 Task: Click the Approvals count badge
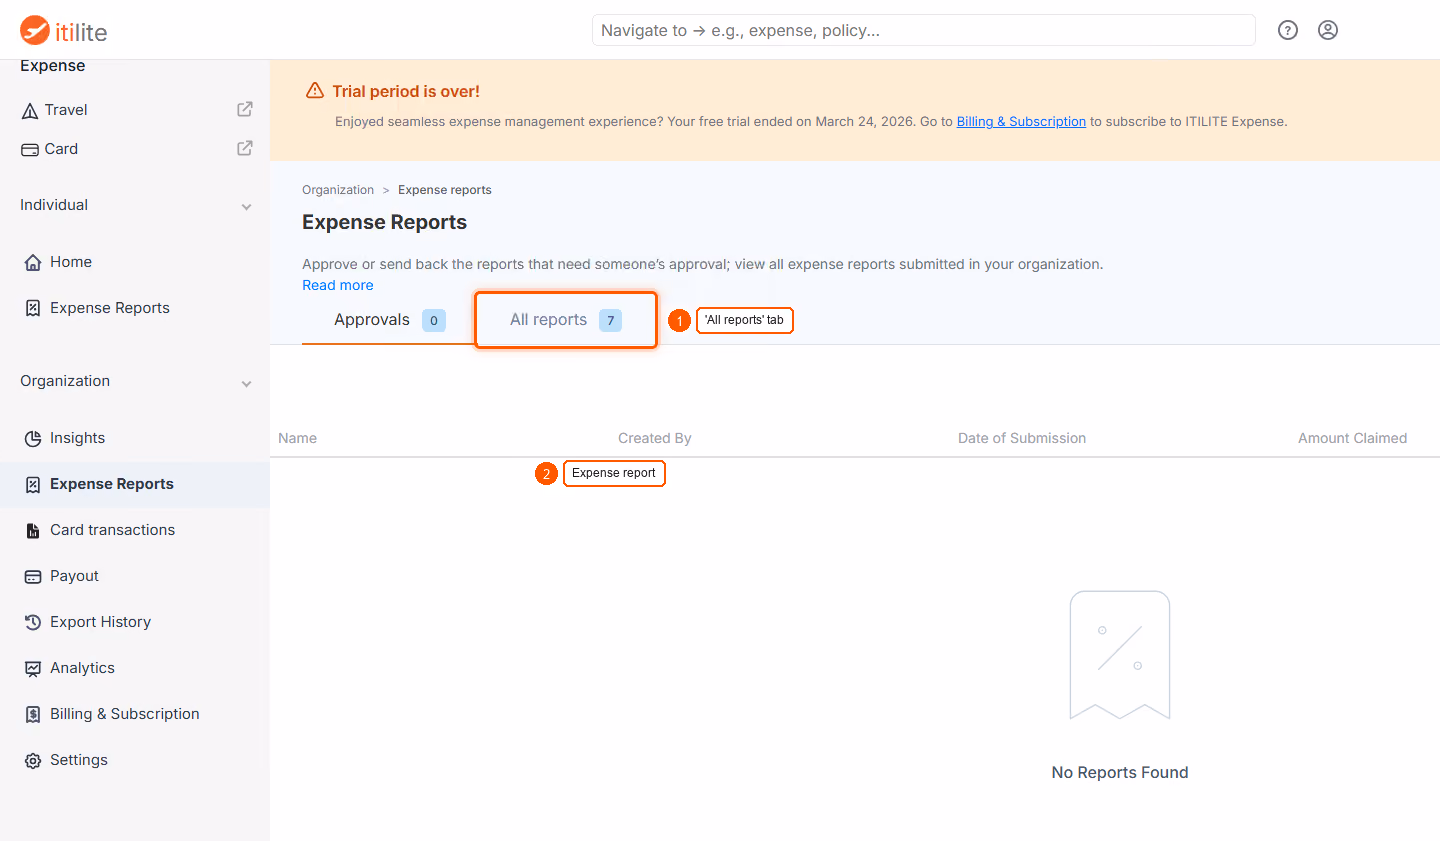(434, 320)
